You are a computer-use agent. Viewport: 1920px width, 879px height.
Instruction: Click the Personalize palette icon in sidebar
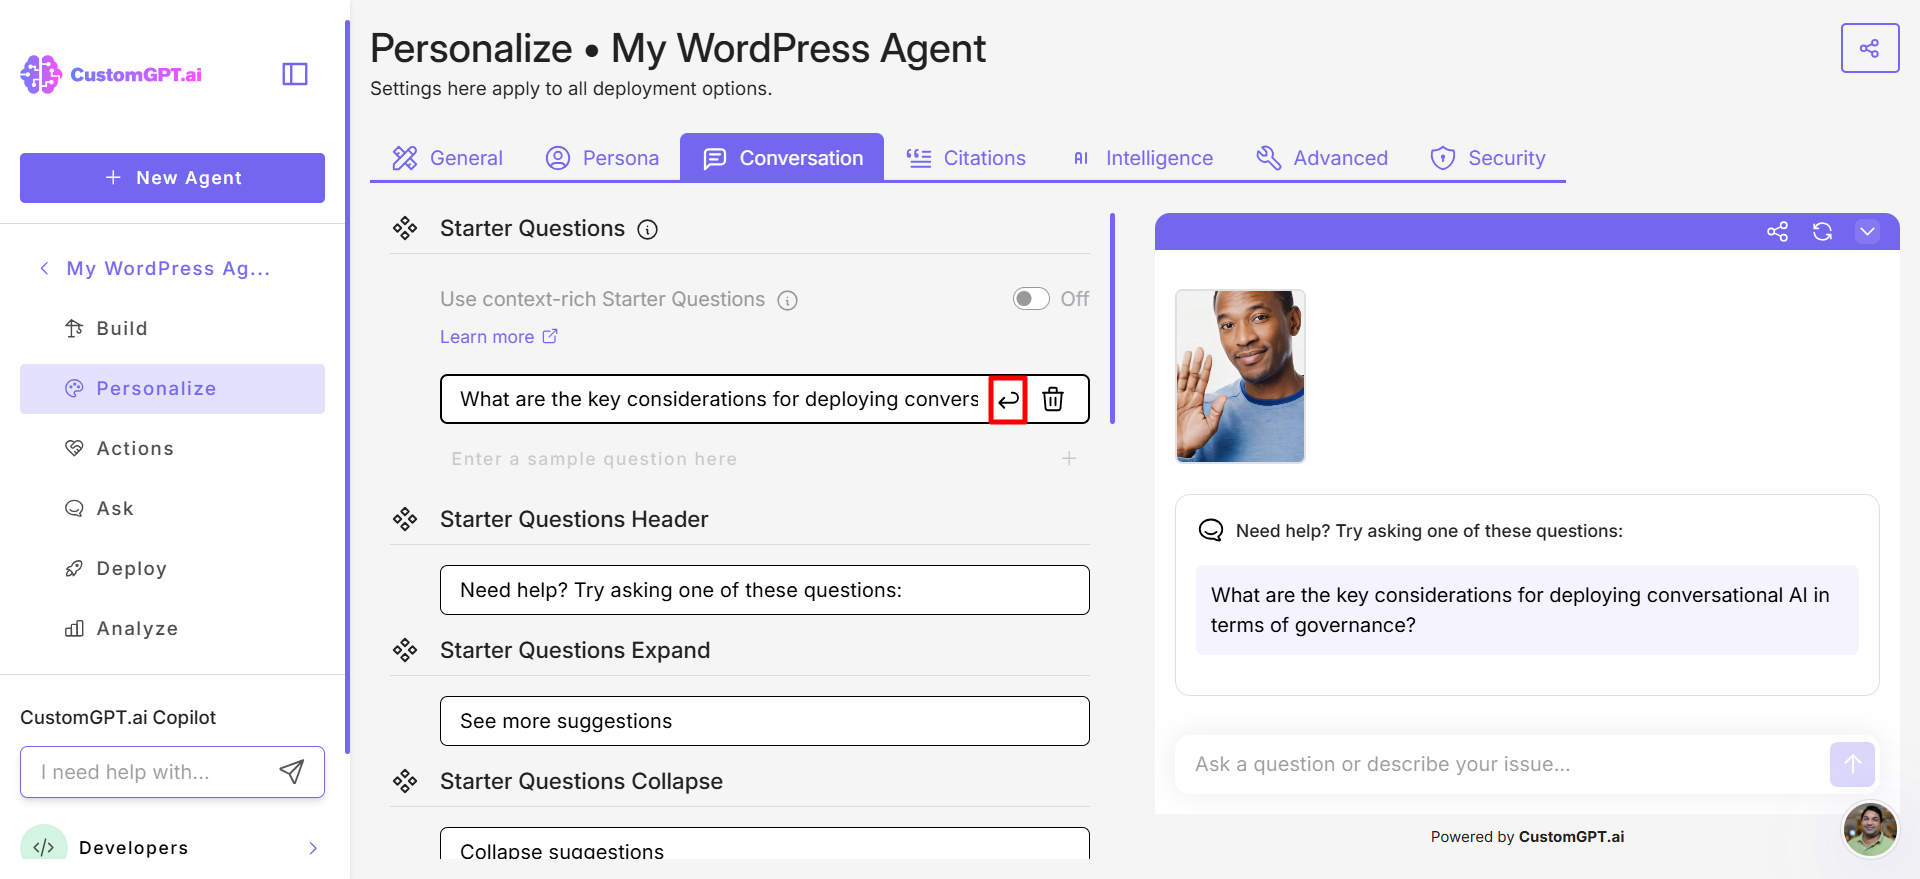(x=74, y=388)
